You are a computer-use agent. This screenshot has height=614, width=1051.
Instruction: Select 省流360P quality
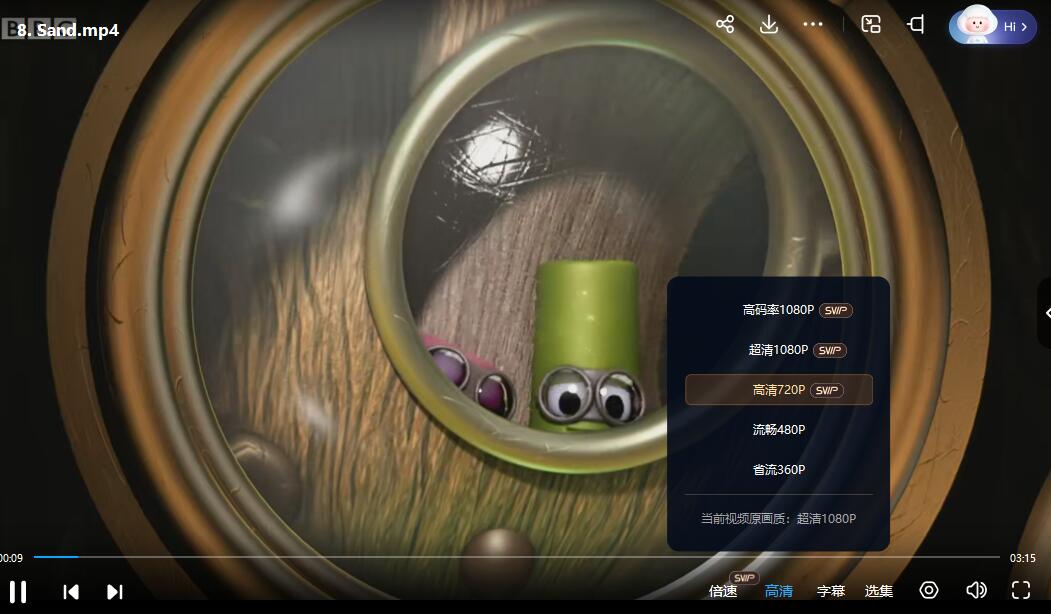point(779,470)
